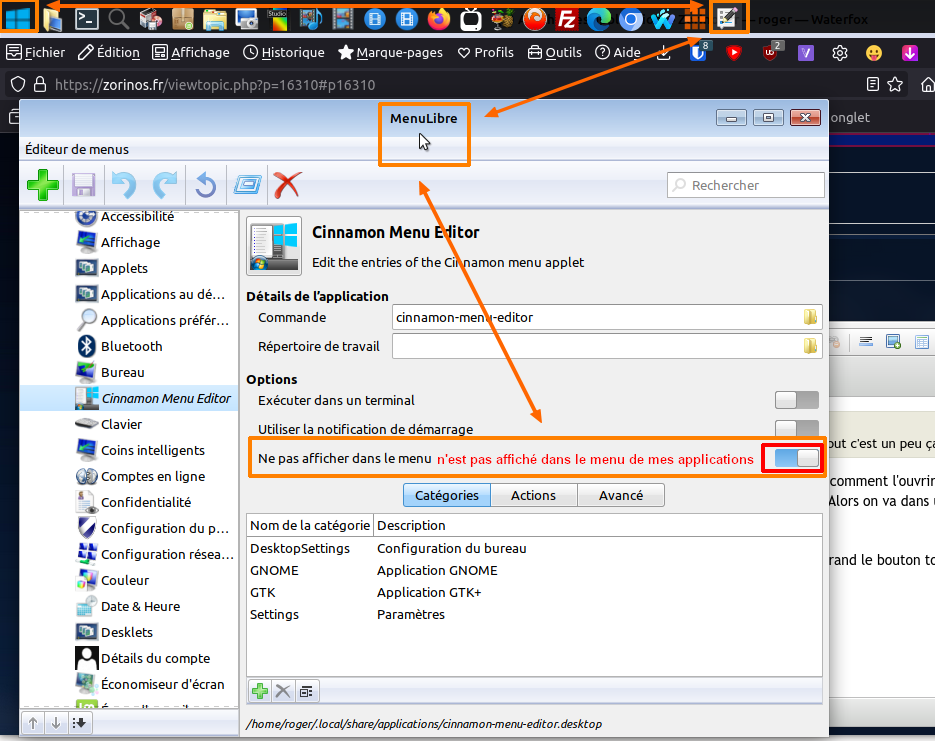The image size is (935, 741).
Task: Add a category with the small plus button
Action: point(259,690)
